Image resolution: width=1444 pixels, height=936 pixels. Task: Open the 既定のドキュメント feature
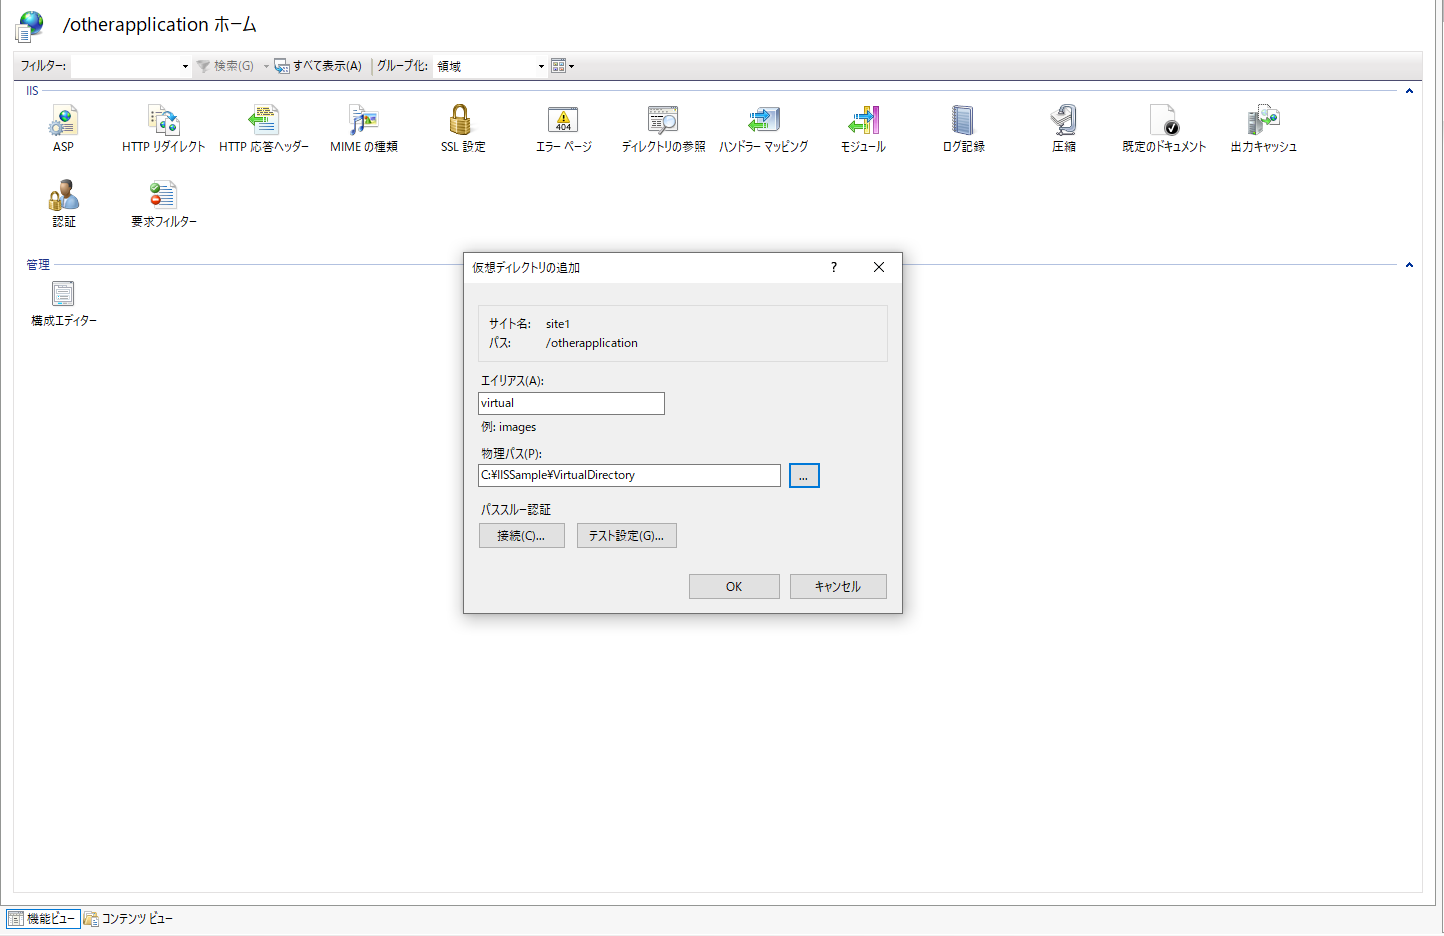1164,129
